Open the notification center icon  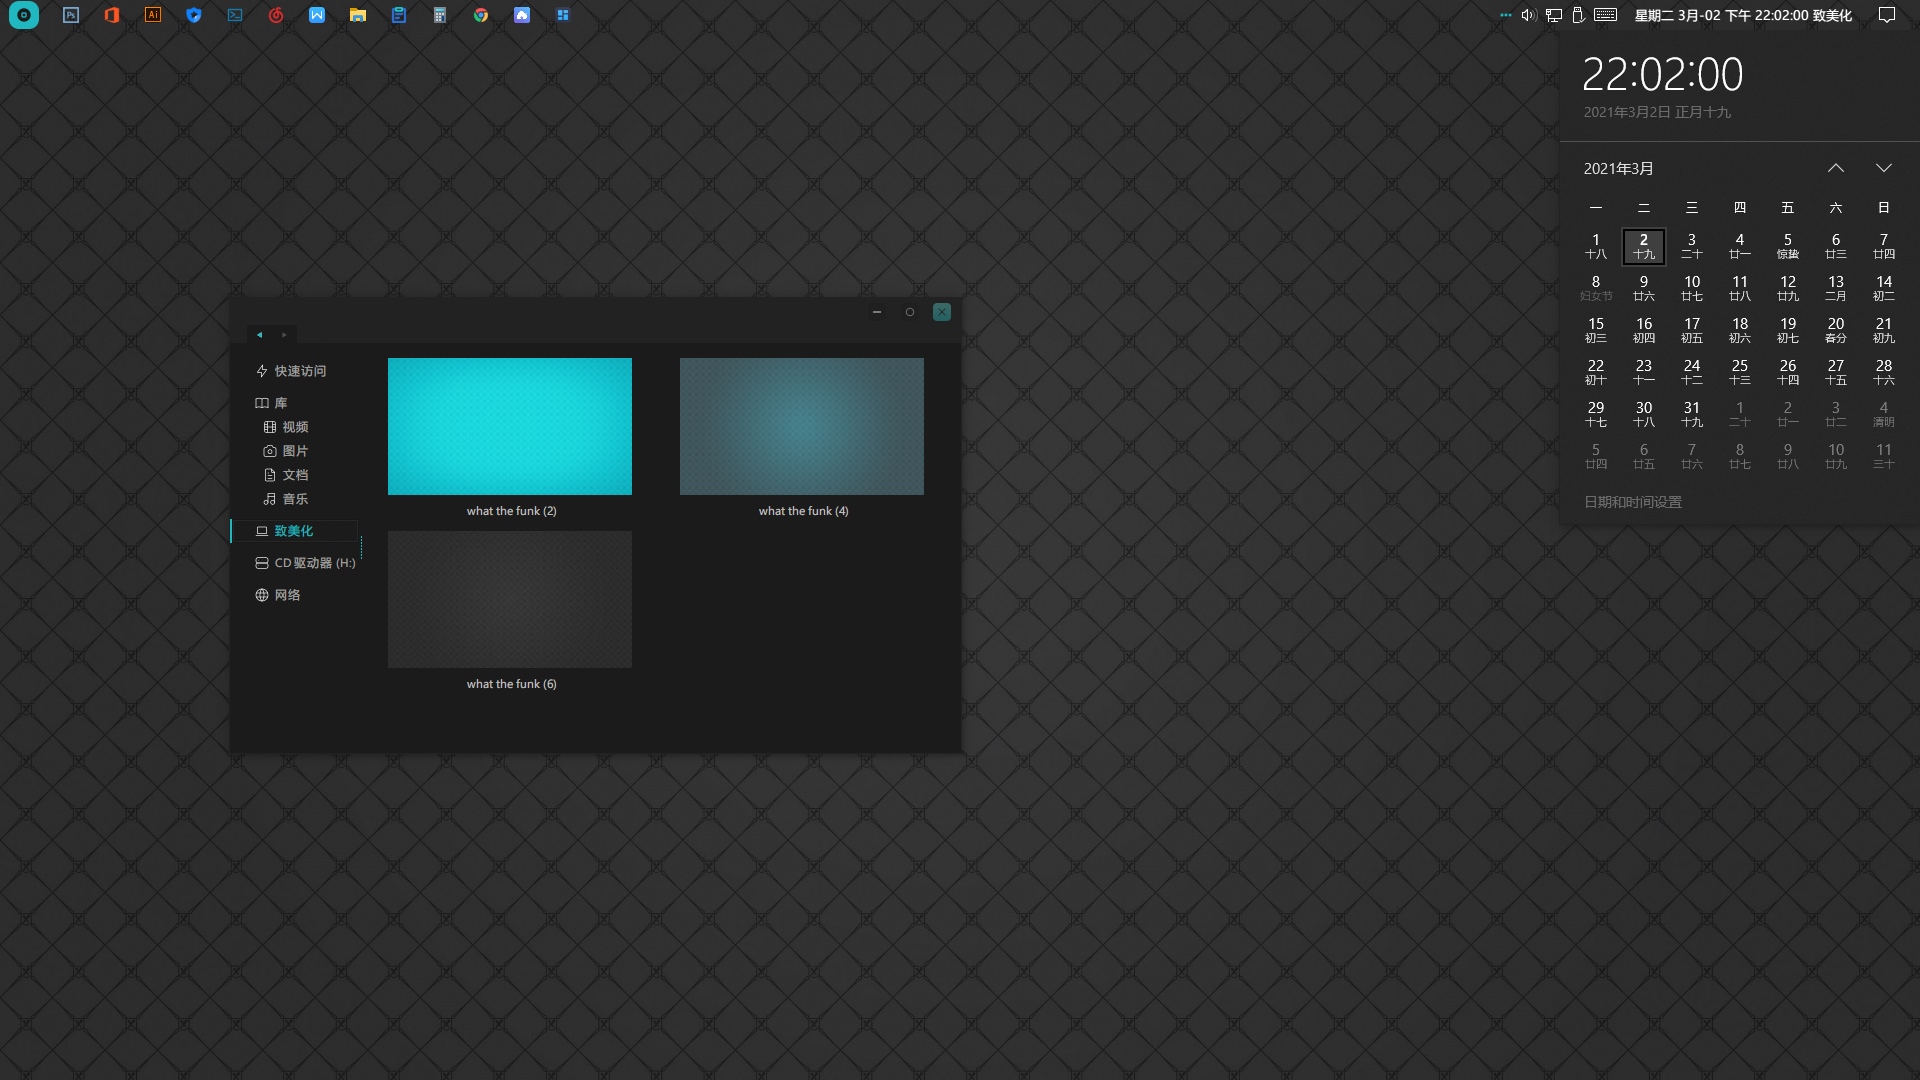[1887, 15]
